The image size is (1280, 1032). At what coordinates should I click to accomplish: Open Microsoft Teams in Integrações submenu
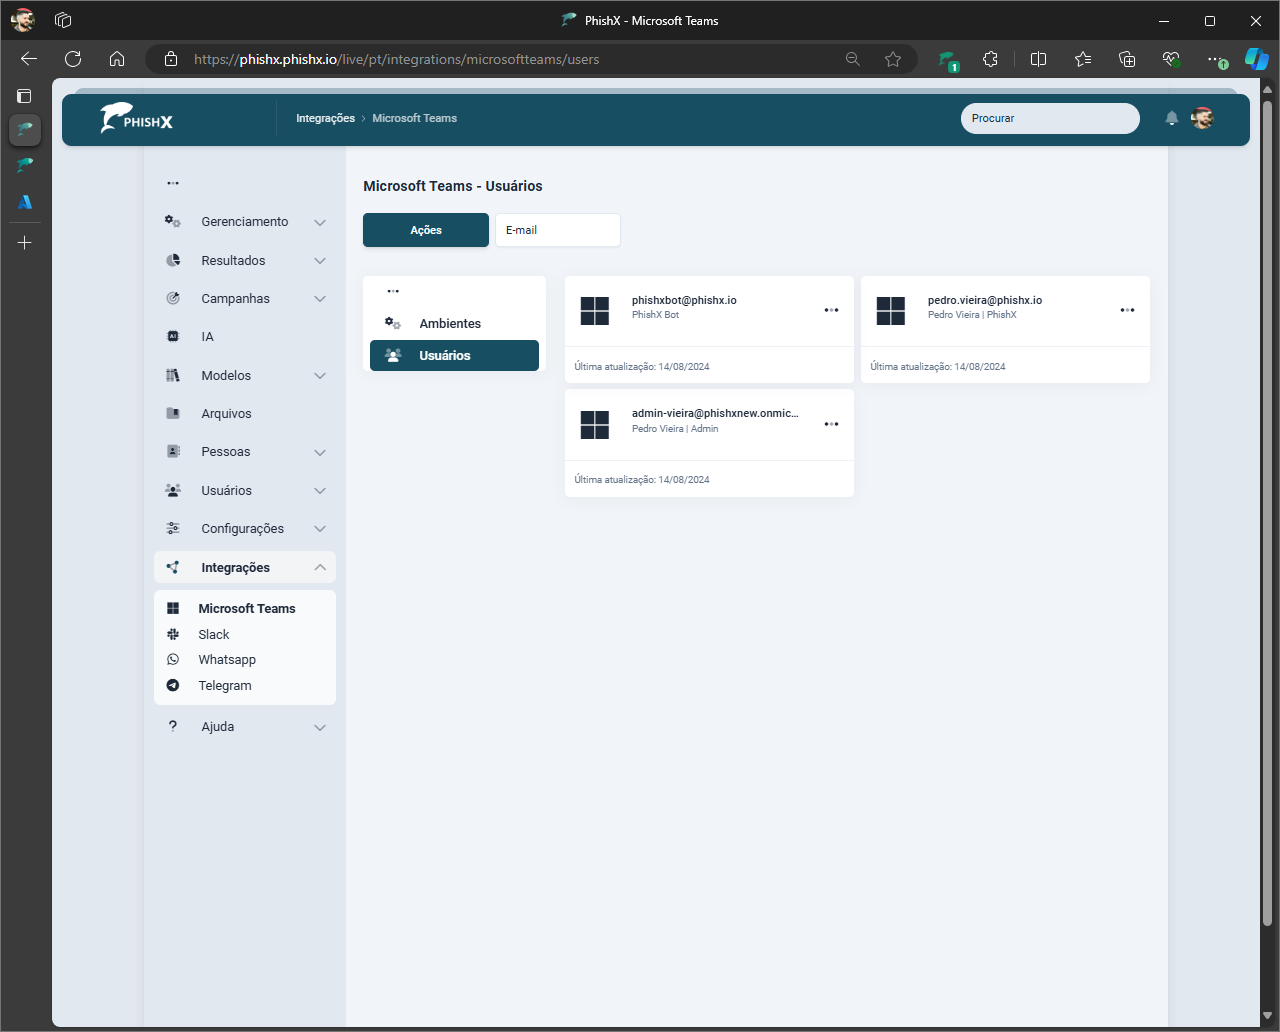tap(245, 608)
